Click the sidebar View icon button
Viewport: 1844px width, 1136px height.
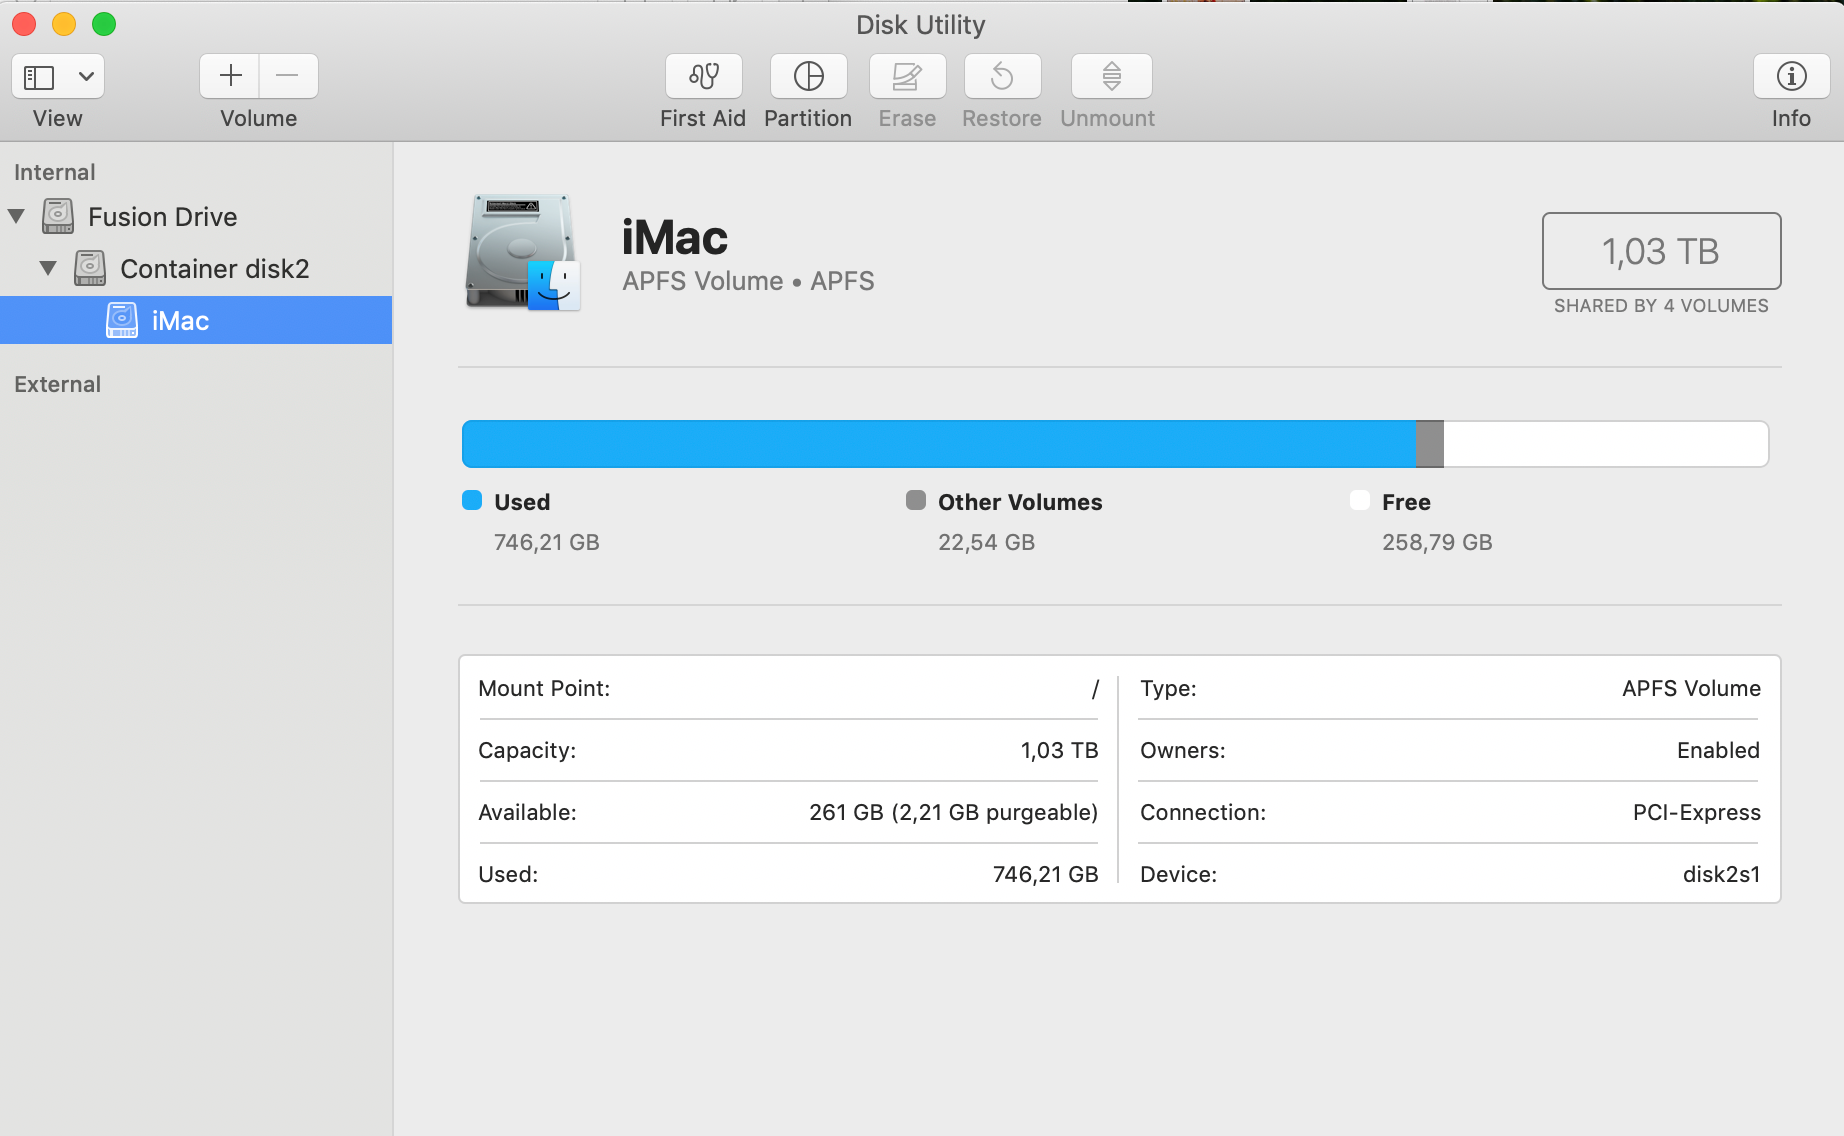tap(39, 77)
